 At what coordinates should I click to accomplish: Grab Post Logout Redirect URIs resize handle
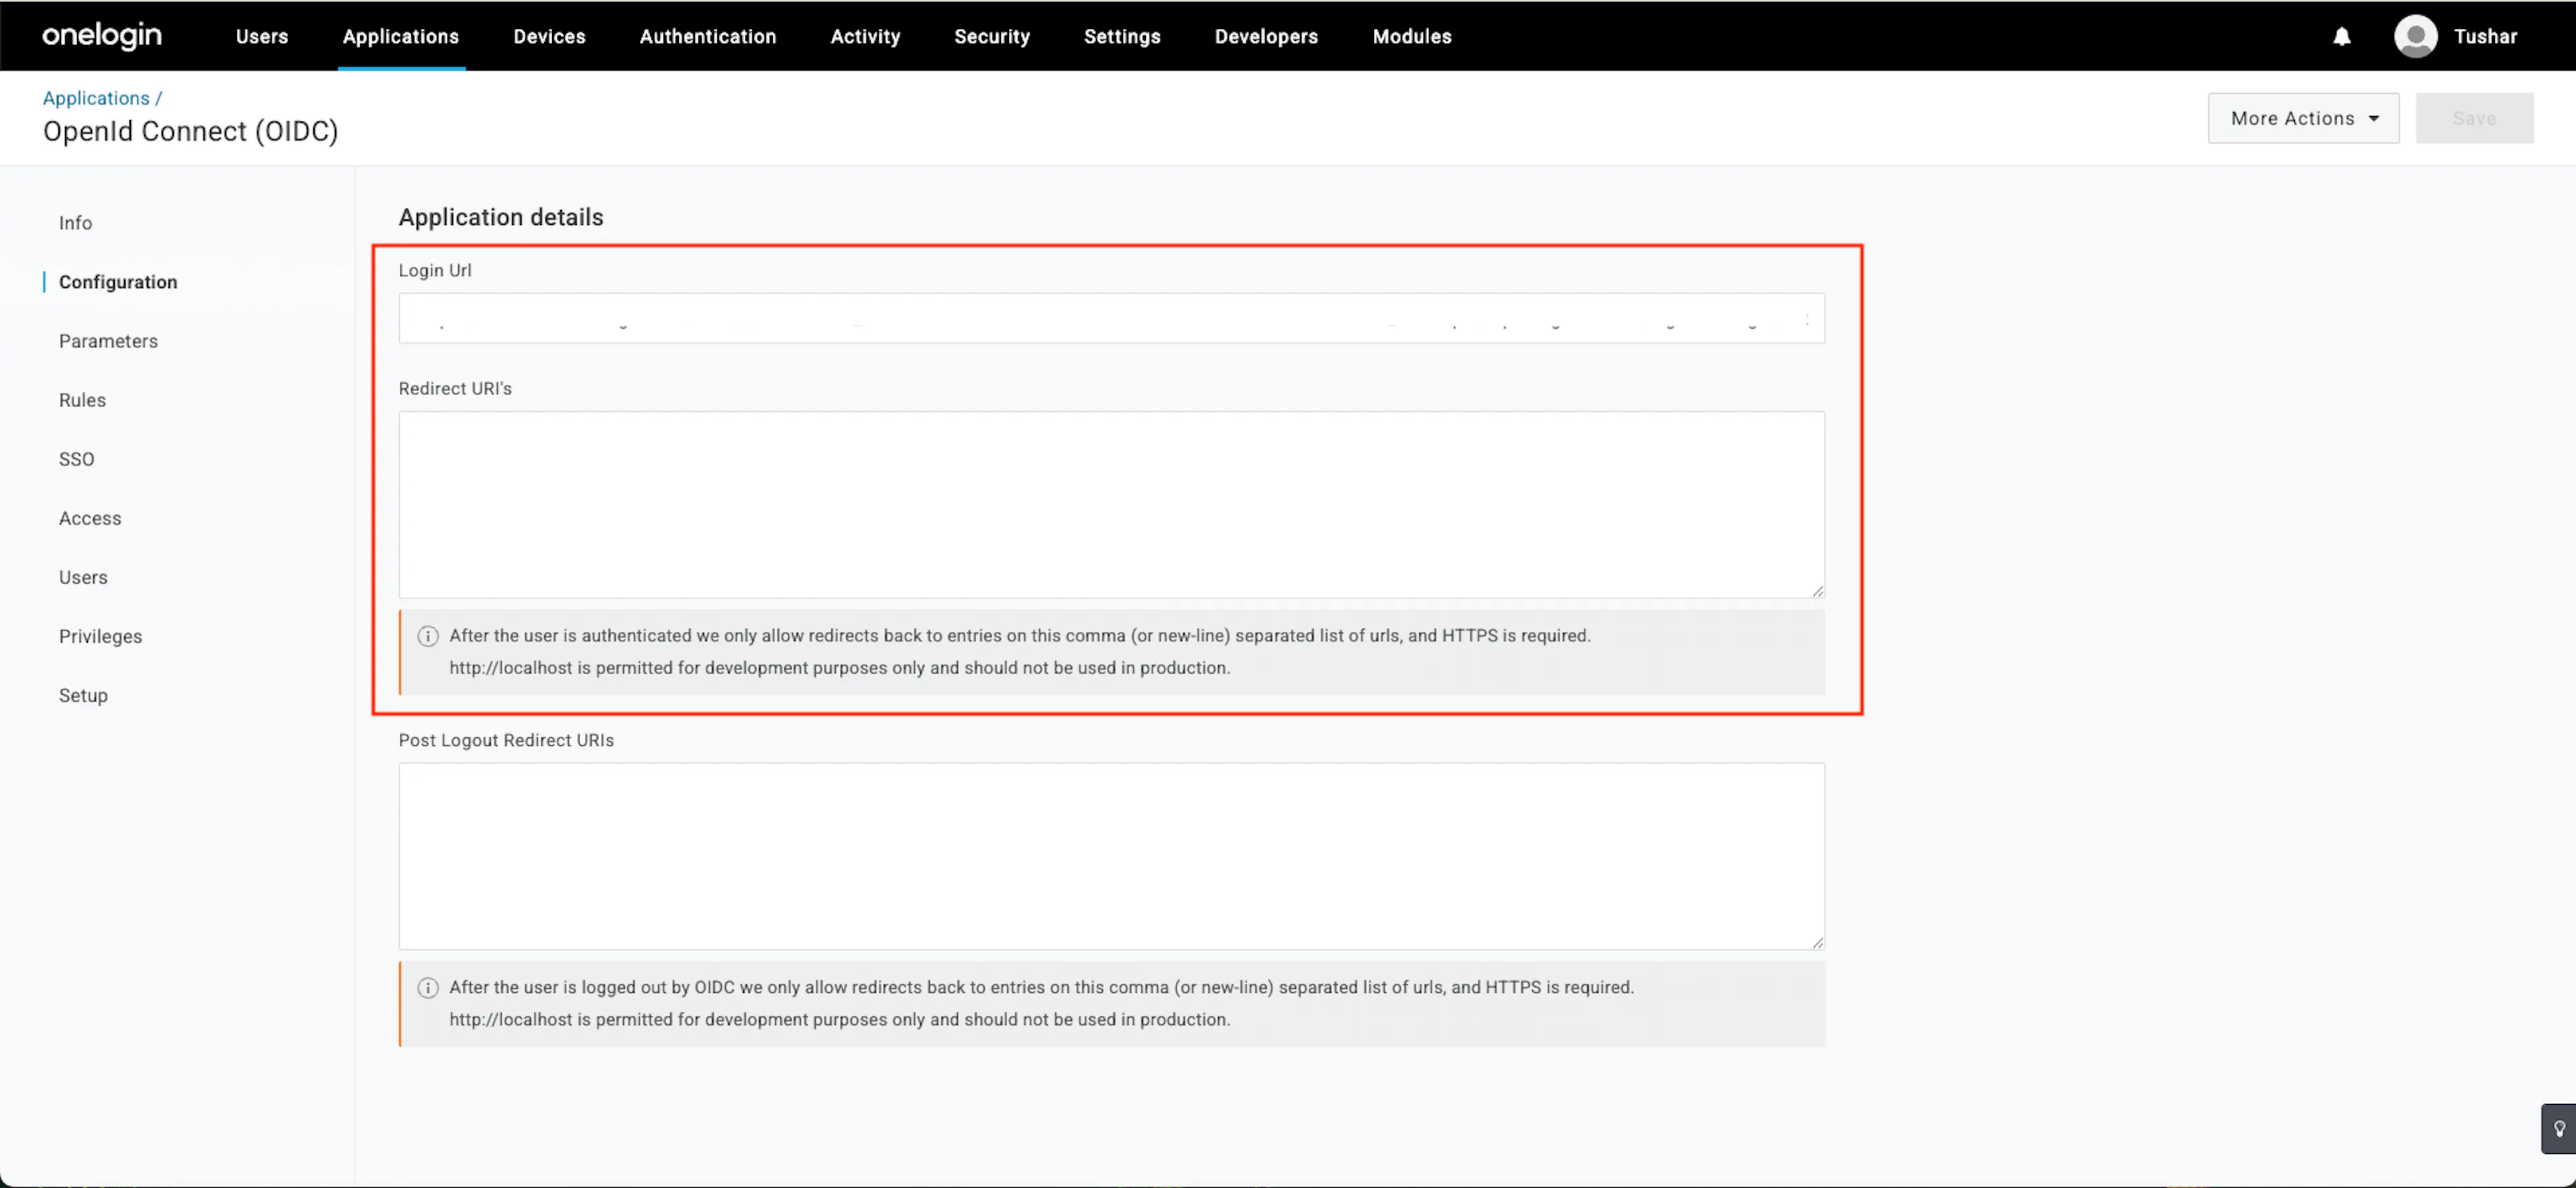[x=1817, y=943]
